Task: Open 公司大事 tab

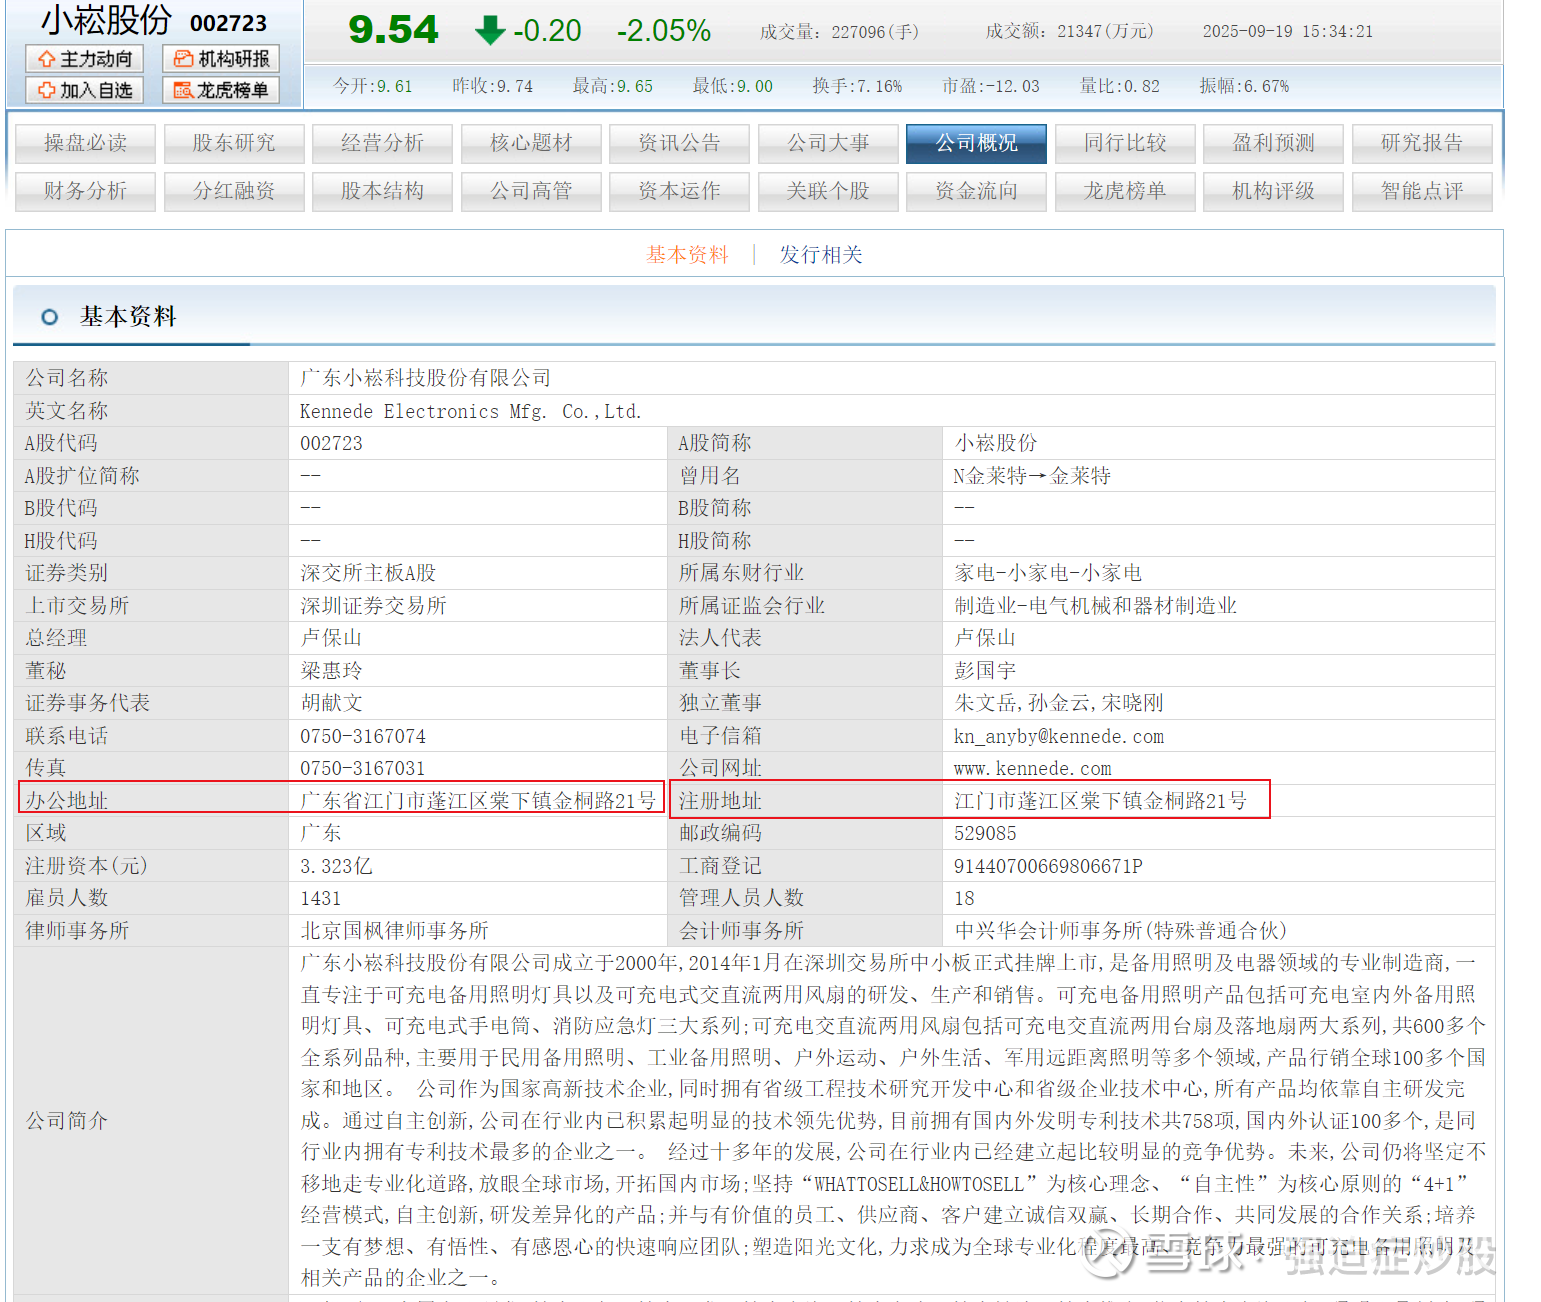Action: pos(828,143)
